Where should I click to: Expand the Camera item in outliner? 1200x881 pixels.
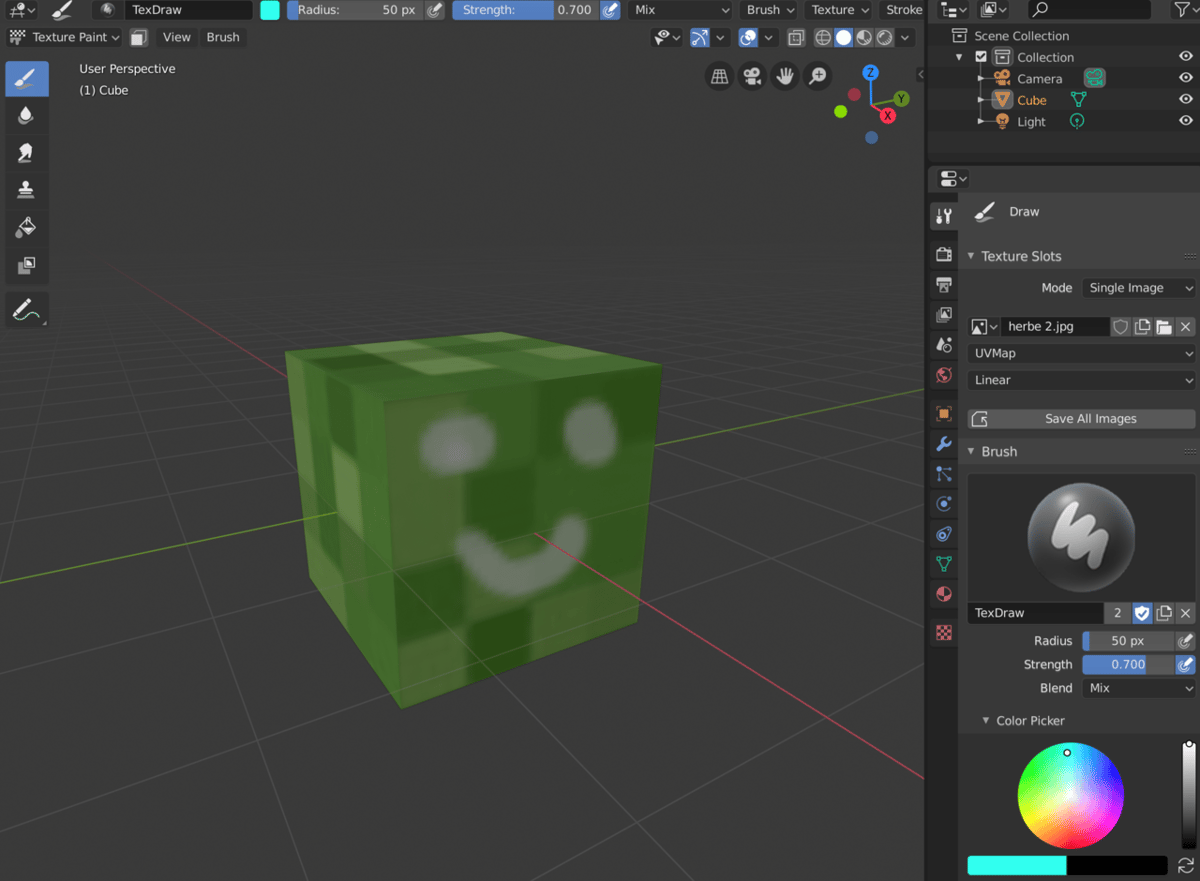pos(981,78)
